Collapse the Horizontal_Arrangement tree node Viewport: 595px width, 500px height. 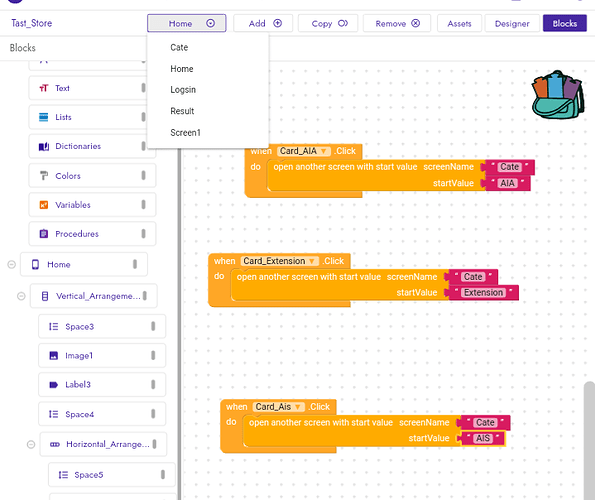coord(31,444)
